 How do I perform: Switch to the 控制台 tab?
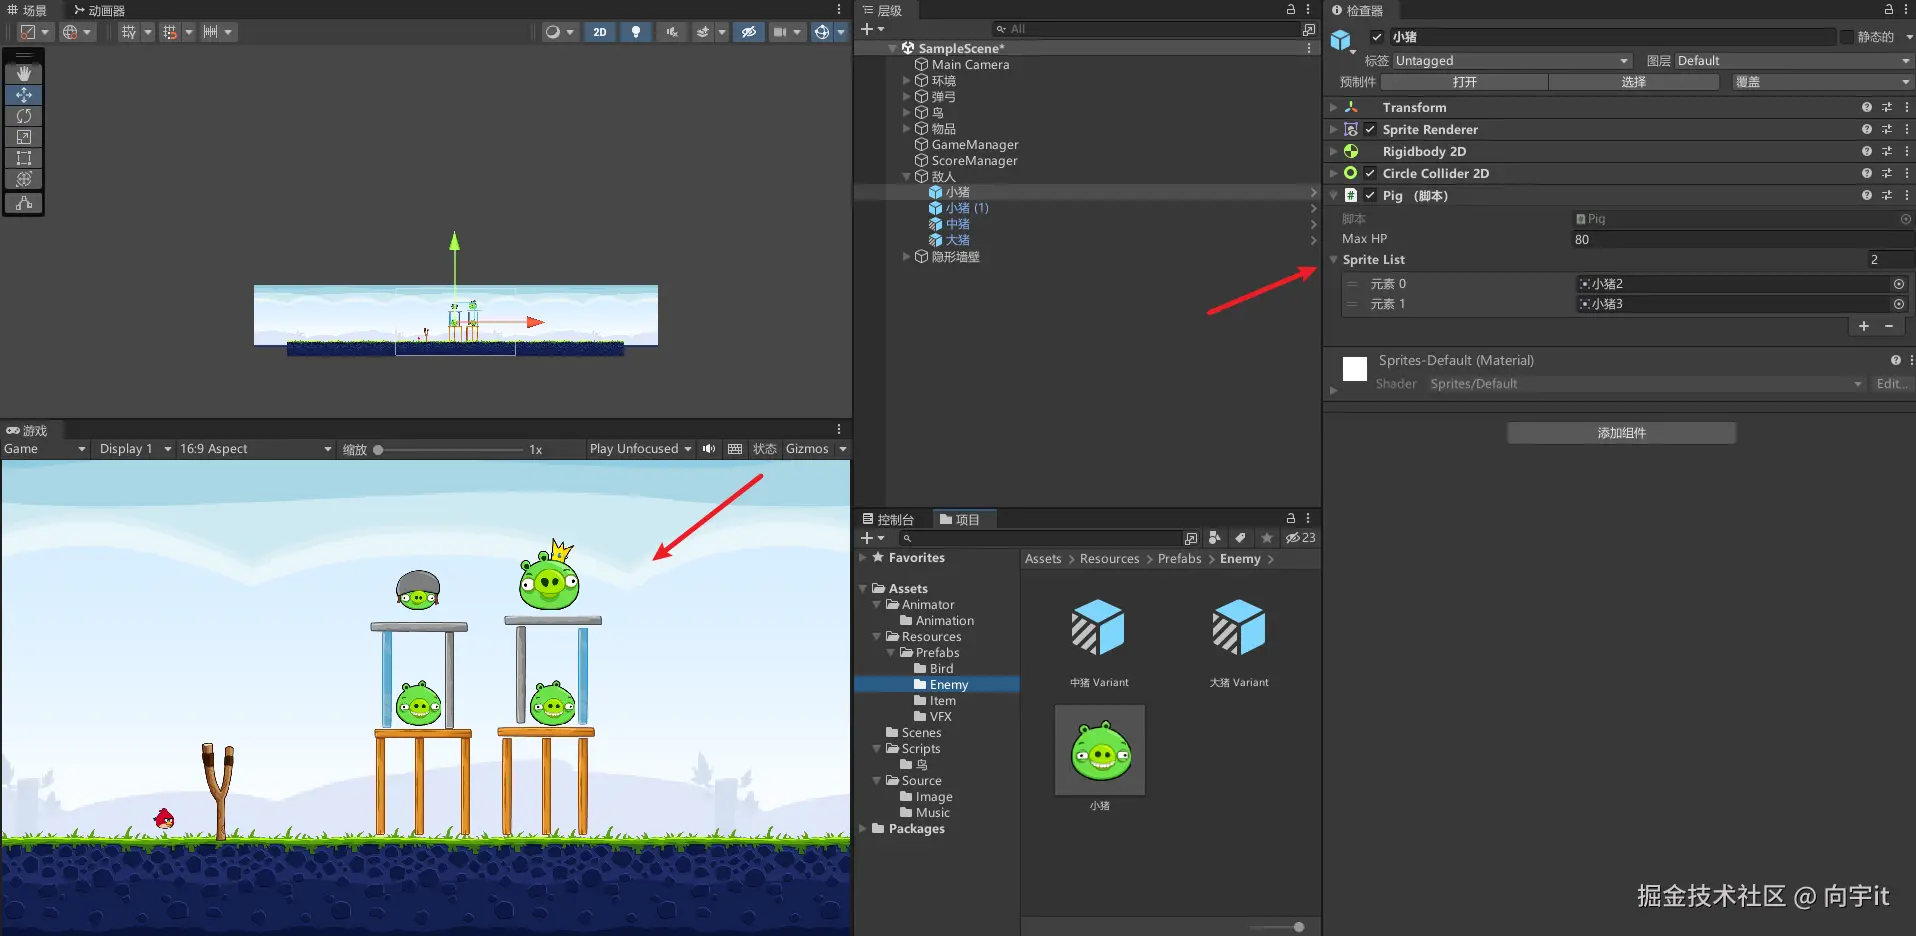point(888,519)
